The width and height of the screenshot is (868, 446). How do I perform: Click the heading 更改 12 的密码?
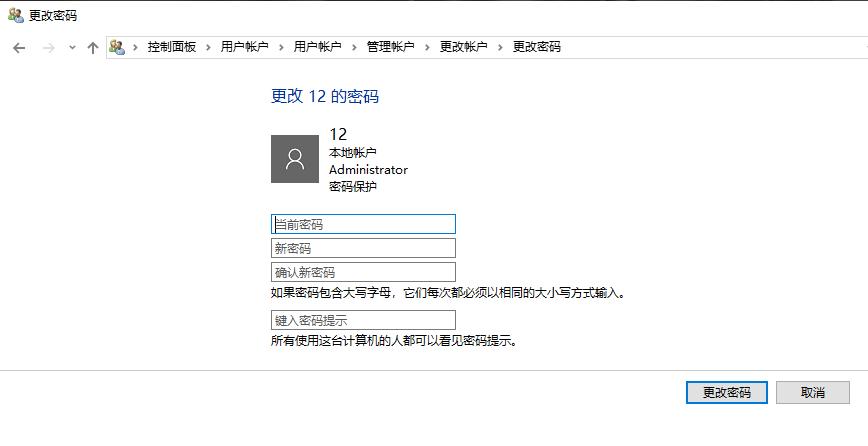(x=325, y=96)
